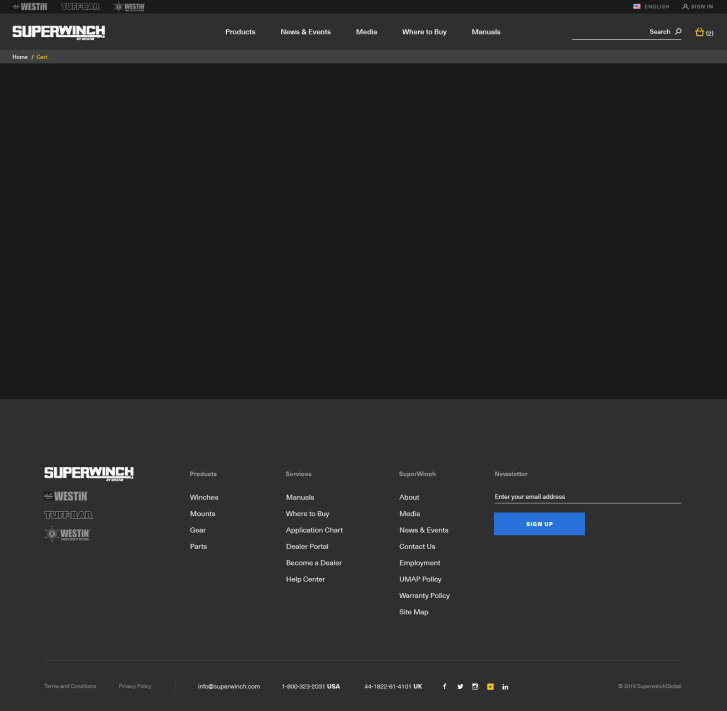Open the Help Center link
This screenshot has height=711, width=727.
[306, 579]
